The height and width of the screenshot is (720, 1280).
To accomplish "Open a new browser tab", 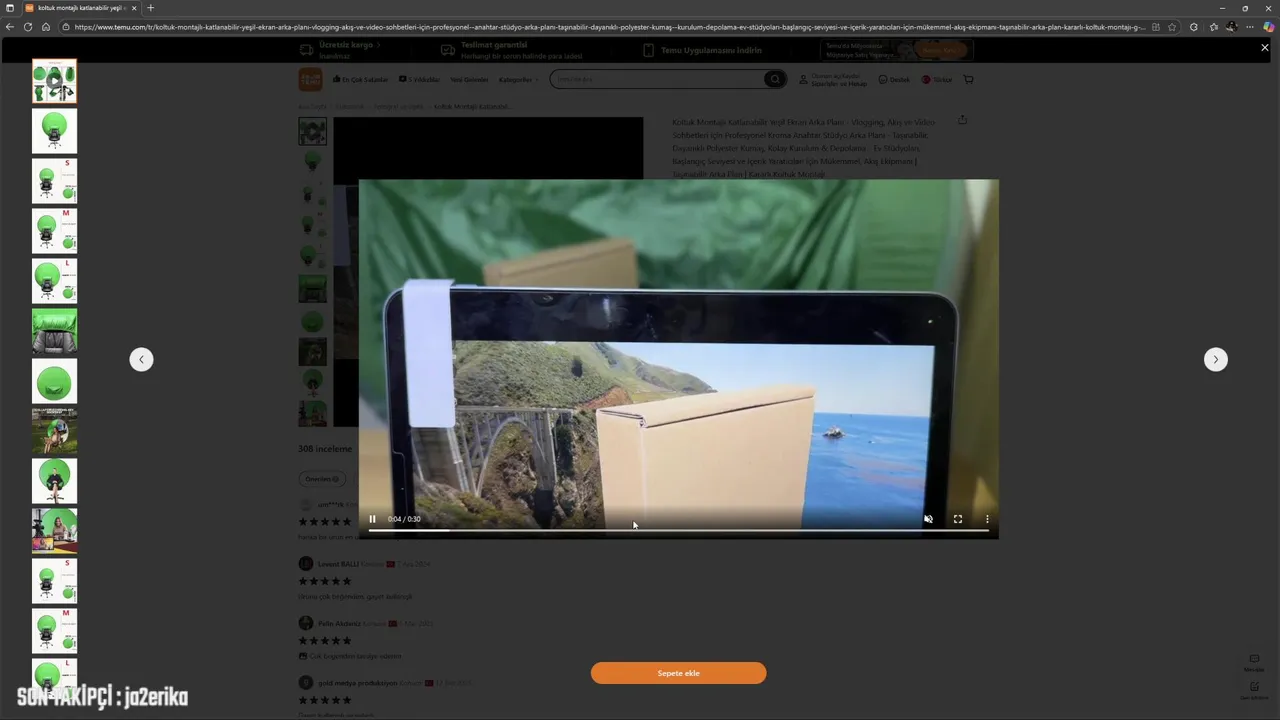I will pyautogui.click(x=151, y=8).
